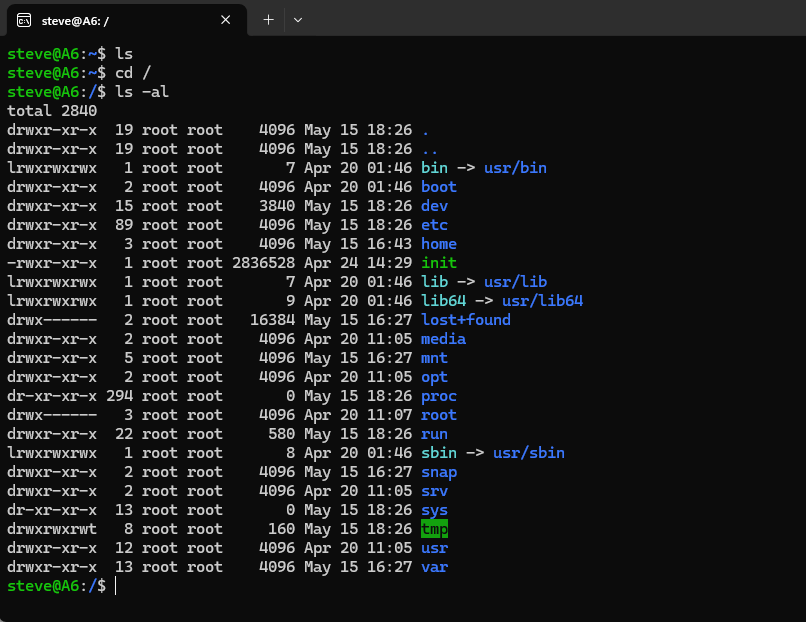Click the 'opt' directory name

[x=434, y=377]
